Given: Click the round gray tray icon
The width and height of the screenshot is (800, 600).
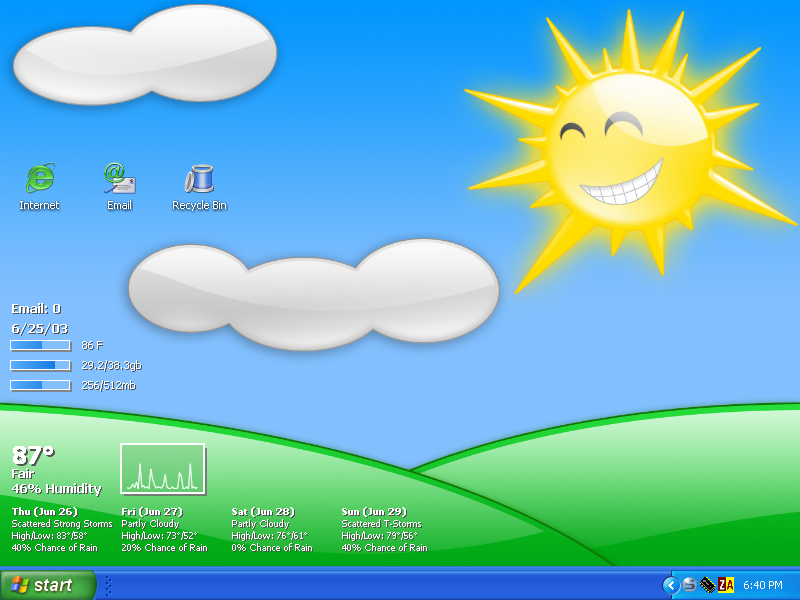Looking at the screenshot, I should [x=689, y=585].
